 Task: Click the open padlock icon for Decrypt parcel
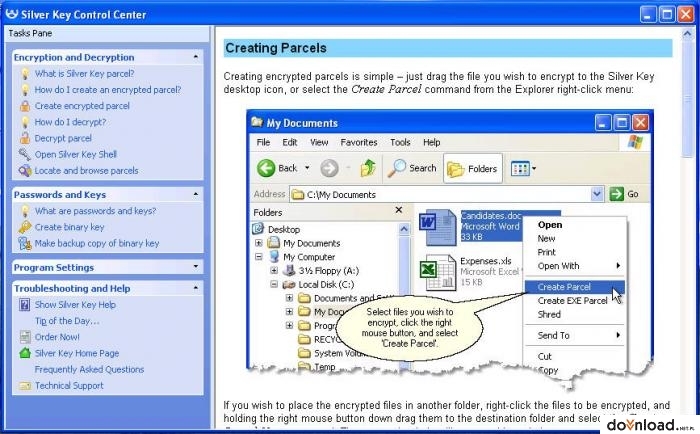pyautogui.click(x=25, y=138)
